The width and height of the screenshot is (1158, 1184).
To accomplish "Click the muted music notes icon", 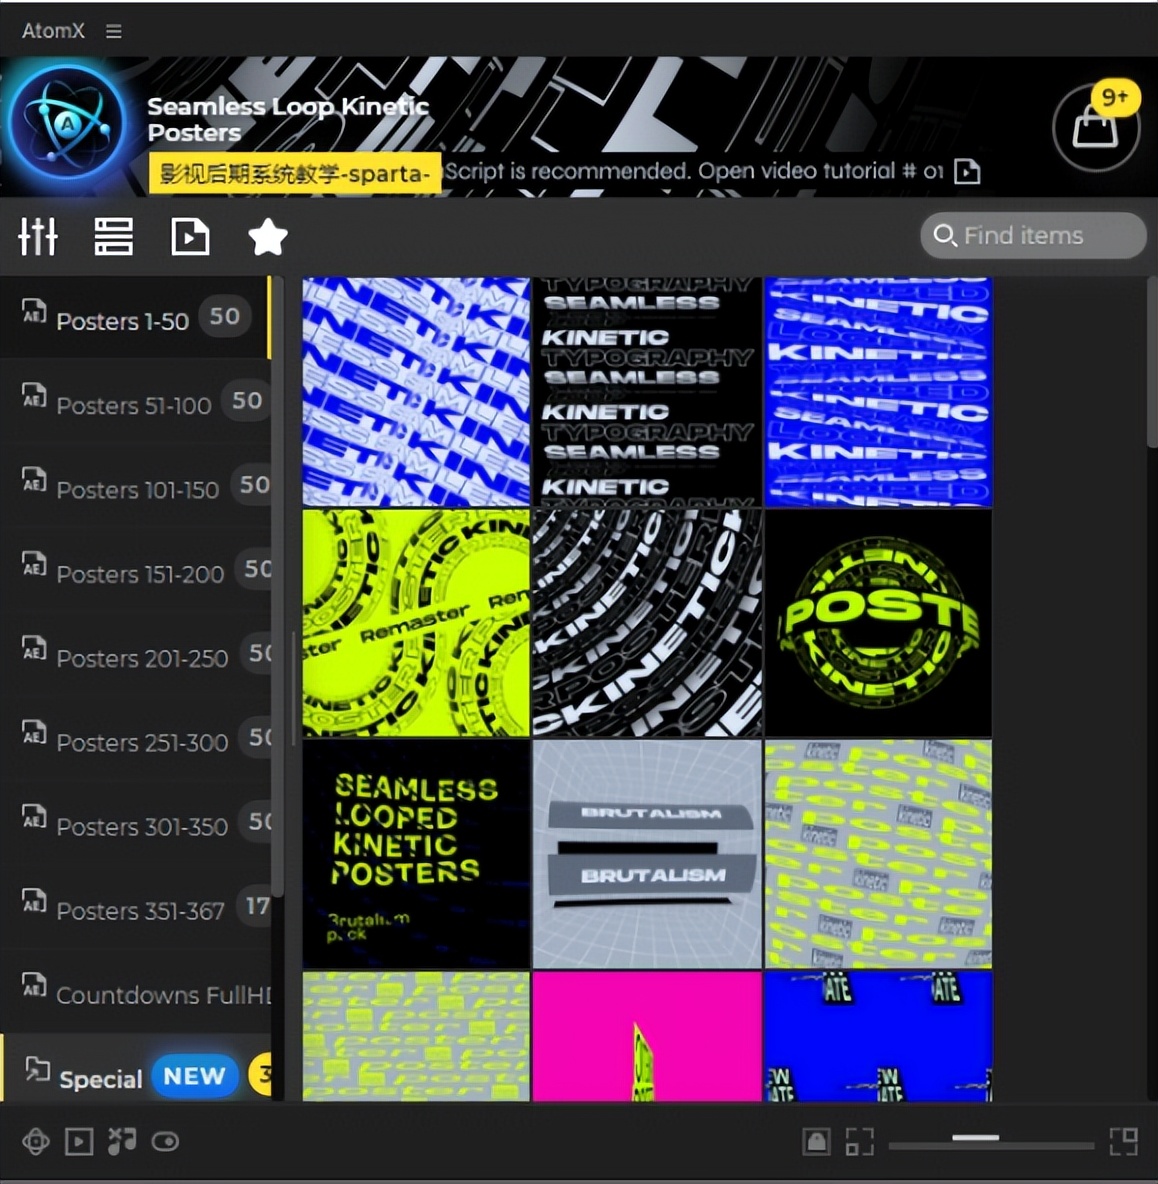I will coord(121,1141).
